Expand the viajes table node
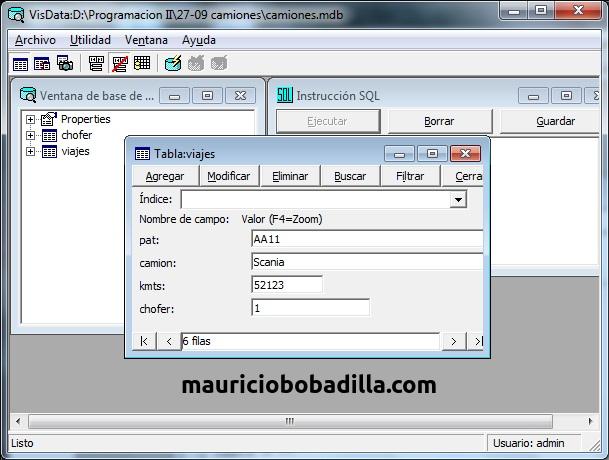Screen dimensions: 609x460 [x=30, y=151]
